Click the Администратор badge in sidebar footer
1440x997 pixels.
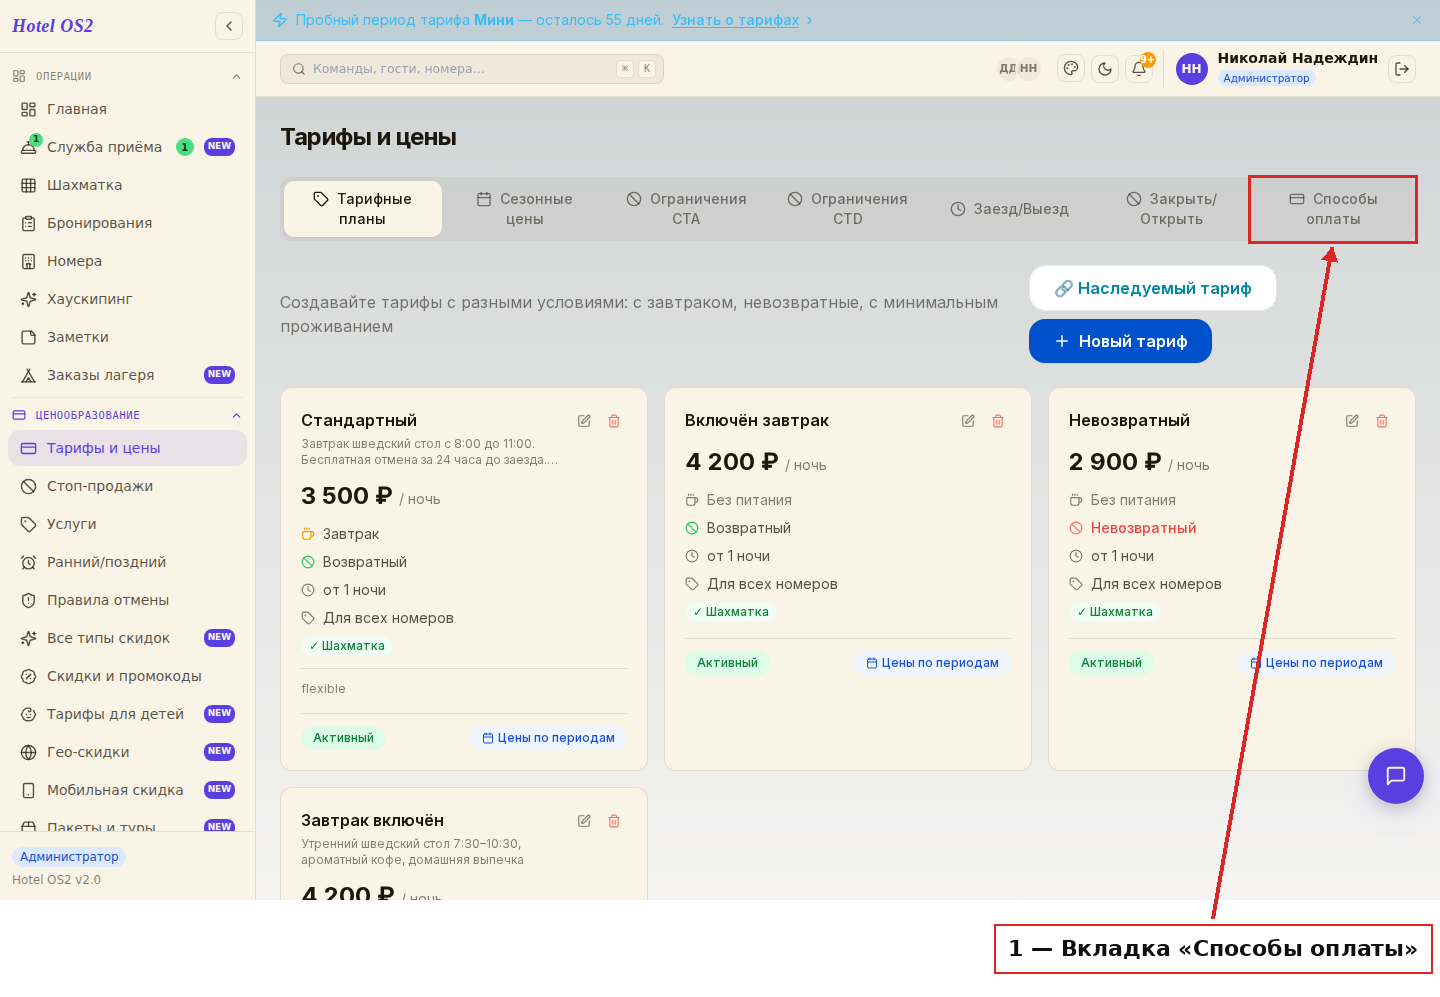click(x=69, y=857)
